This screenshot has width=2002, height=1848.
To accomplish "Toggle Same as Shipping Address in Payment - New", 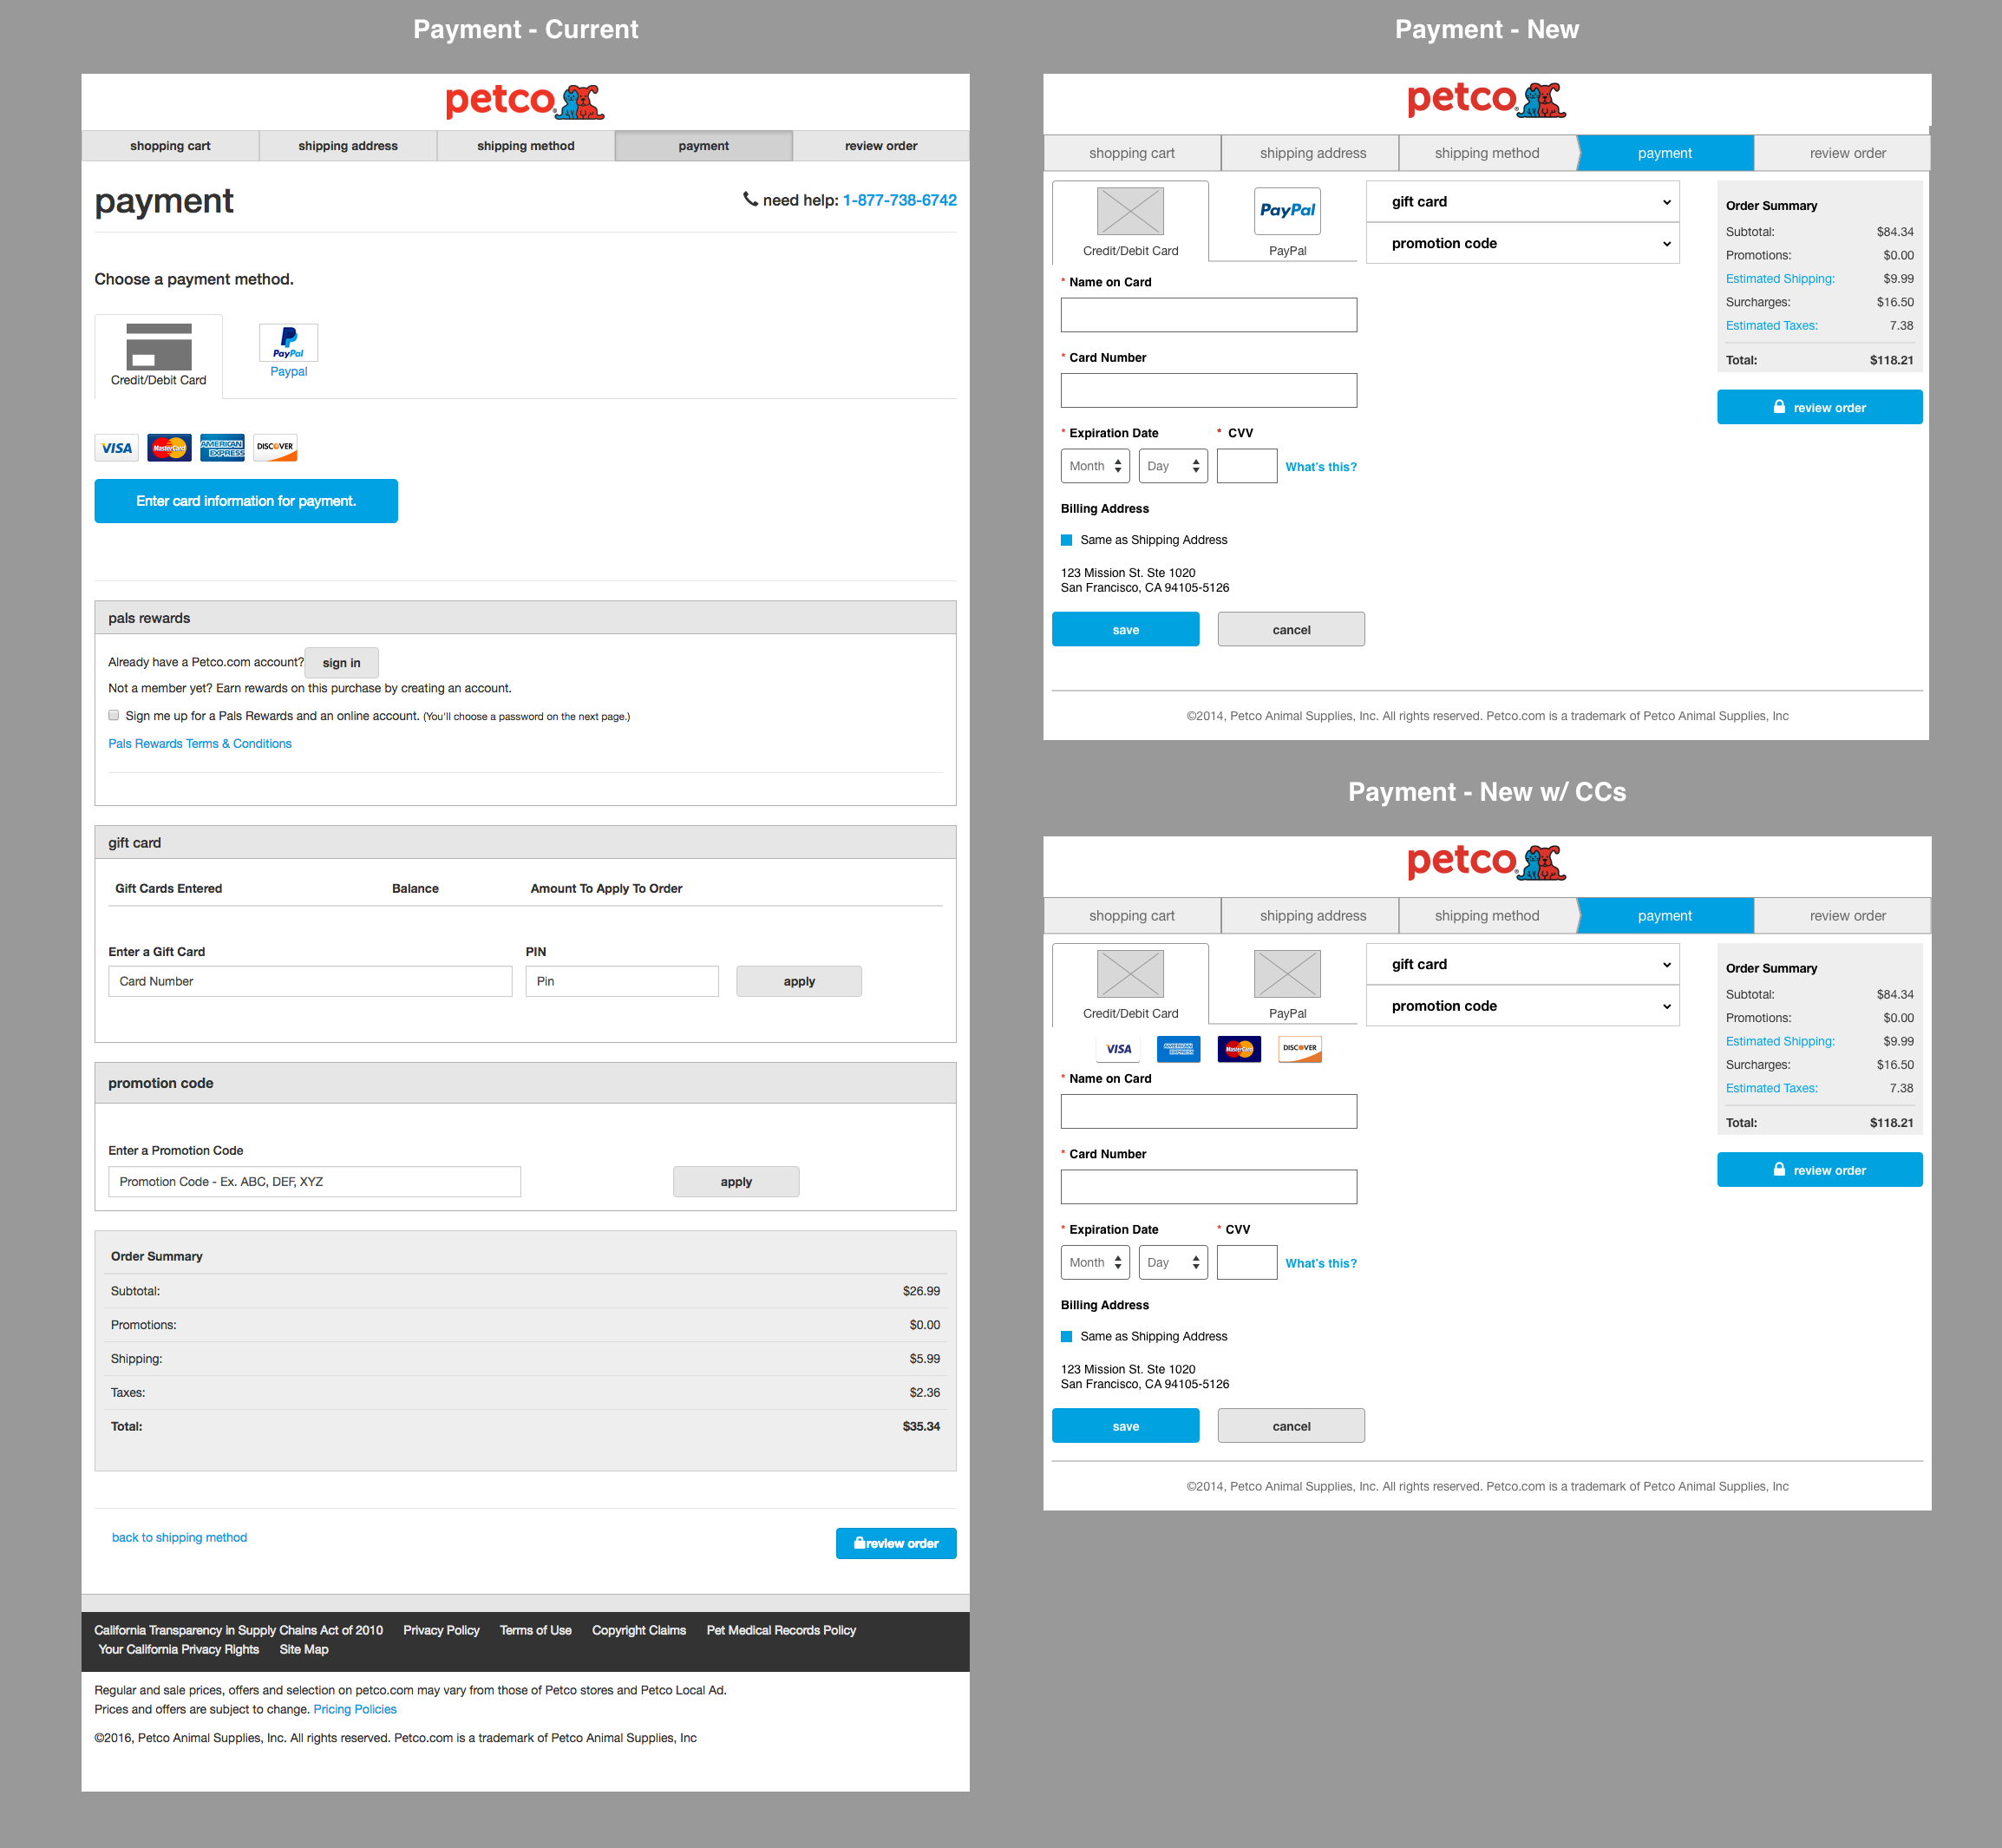I will 1066,540.
